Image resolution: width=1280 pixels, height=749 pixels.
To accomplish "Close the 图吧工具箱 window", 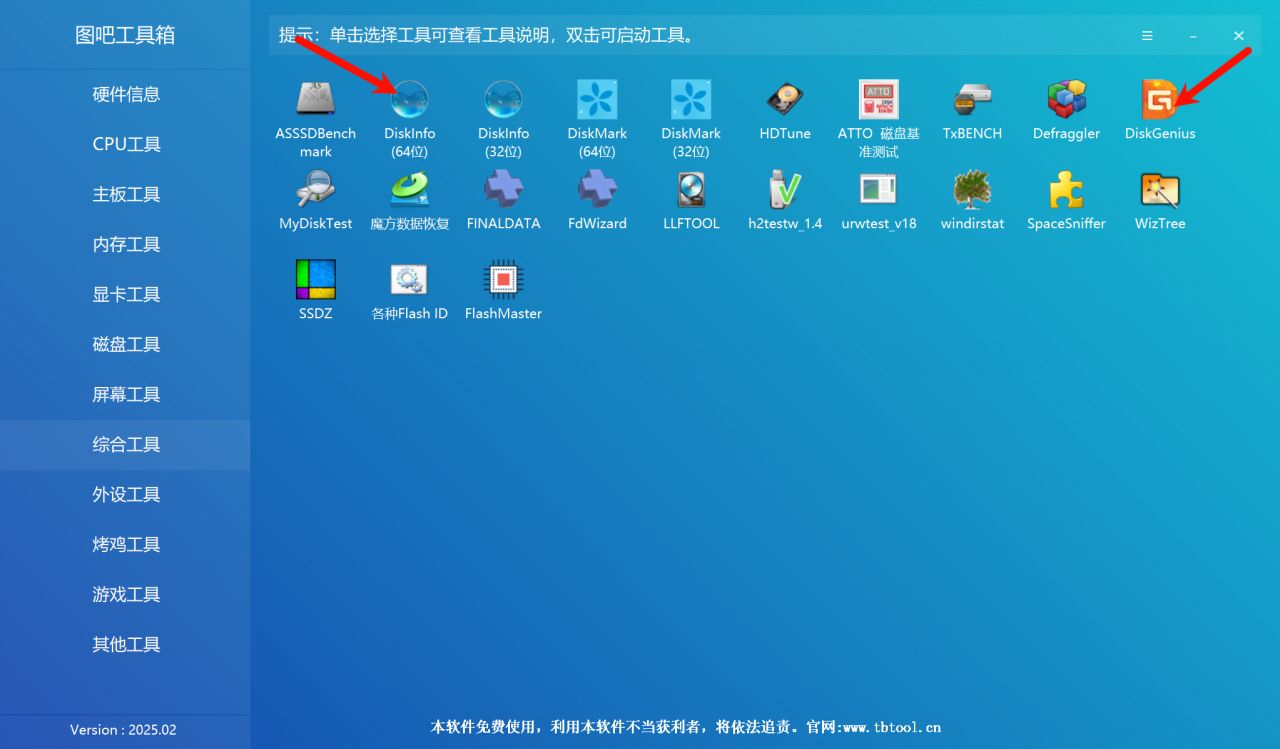I will 1239,36.
